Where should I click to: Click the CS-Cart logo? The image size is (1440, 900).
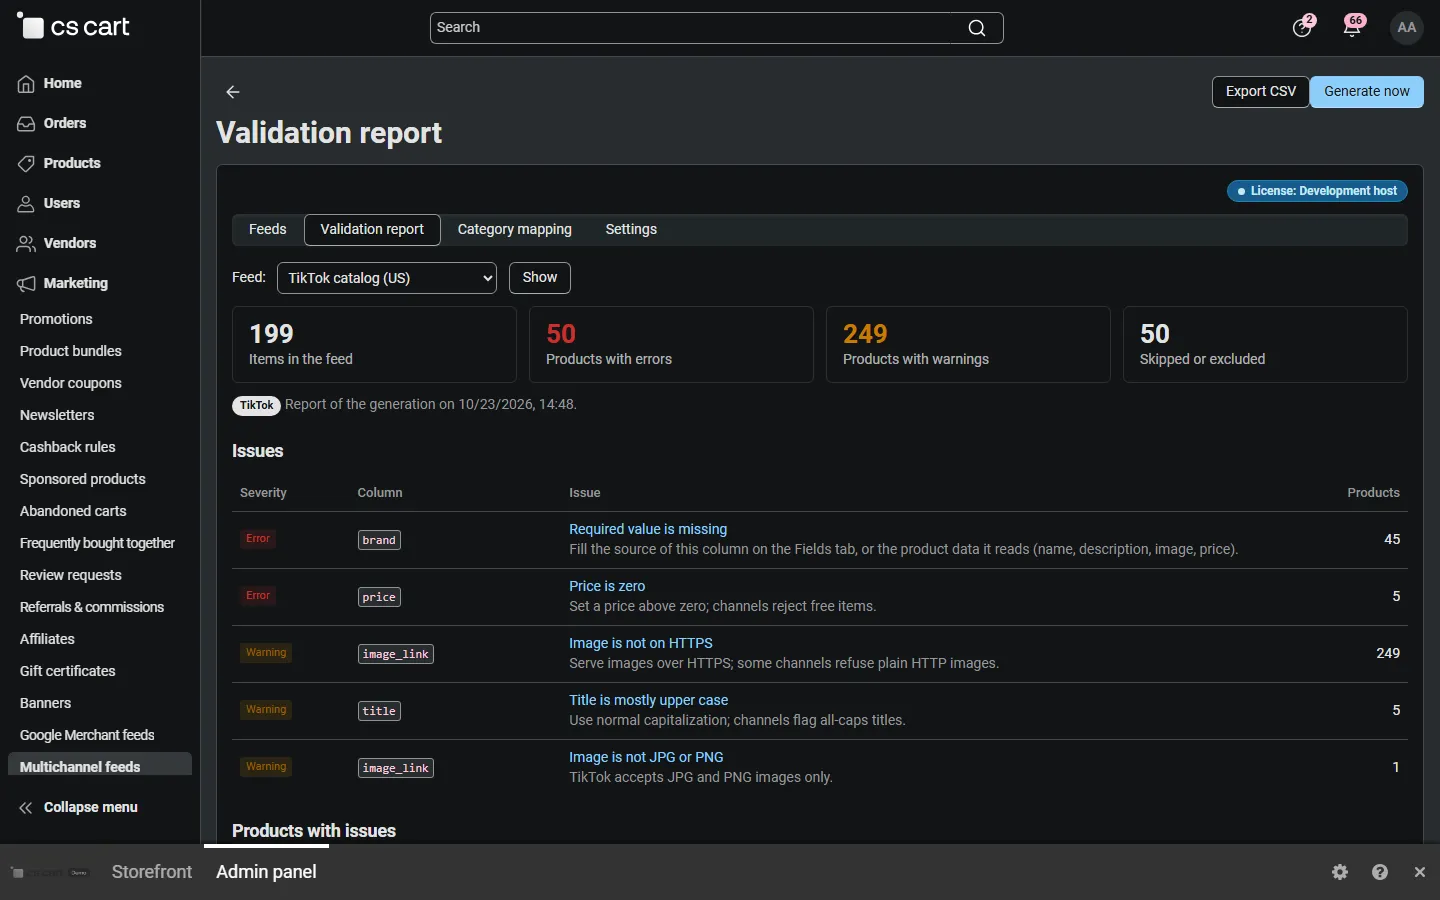[73, 27]
